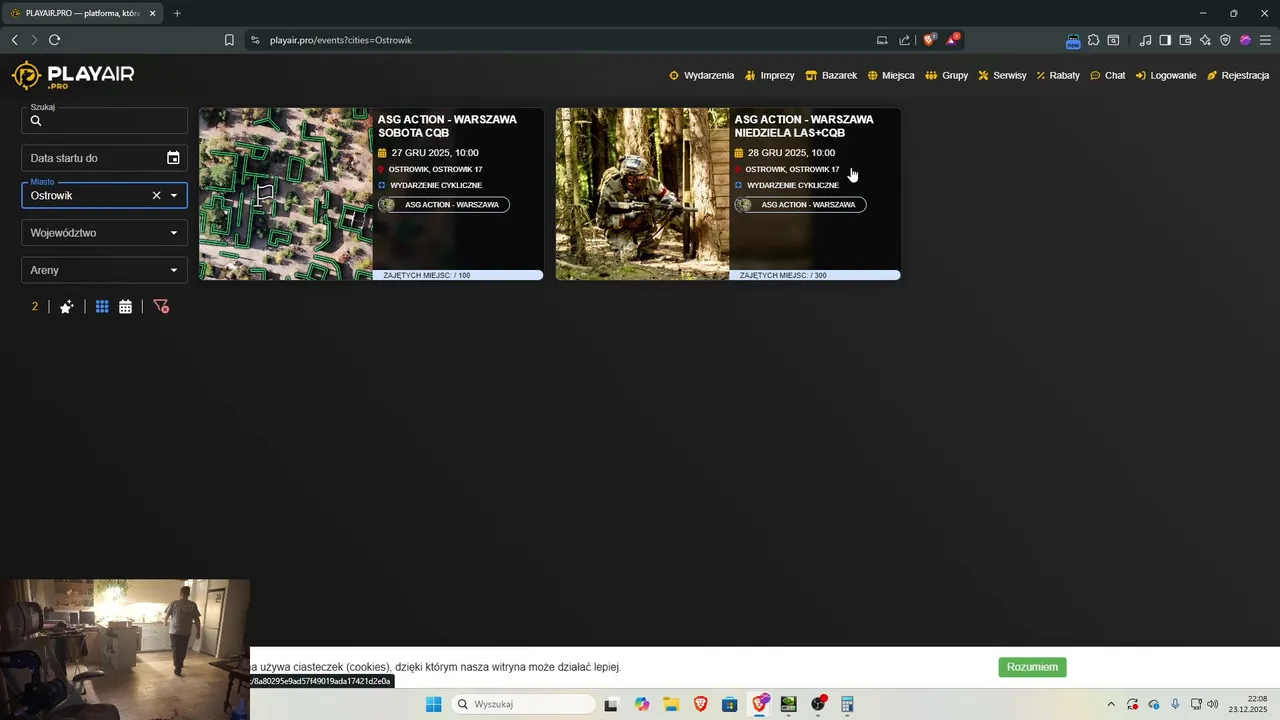Click 'Wydarzenie cykliczne' on the Sobota CQB card

click(436, 186)
